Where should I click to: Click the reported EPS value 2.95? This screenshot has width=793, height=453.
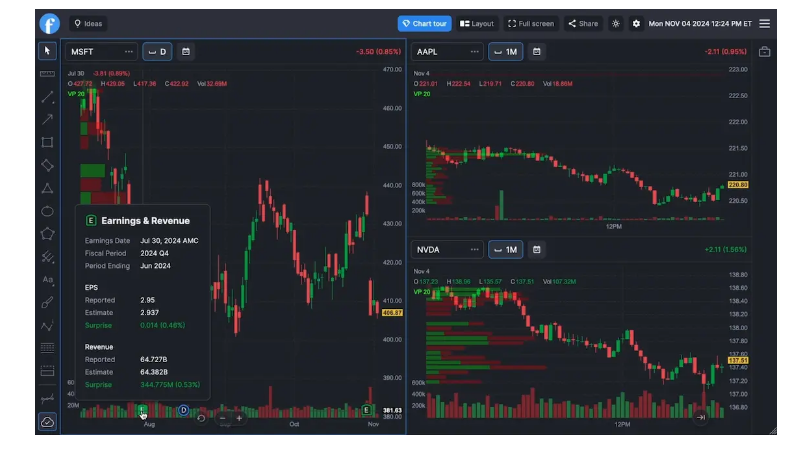(x=148, y=300)
